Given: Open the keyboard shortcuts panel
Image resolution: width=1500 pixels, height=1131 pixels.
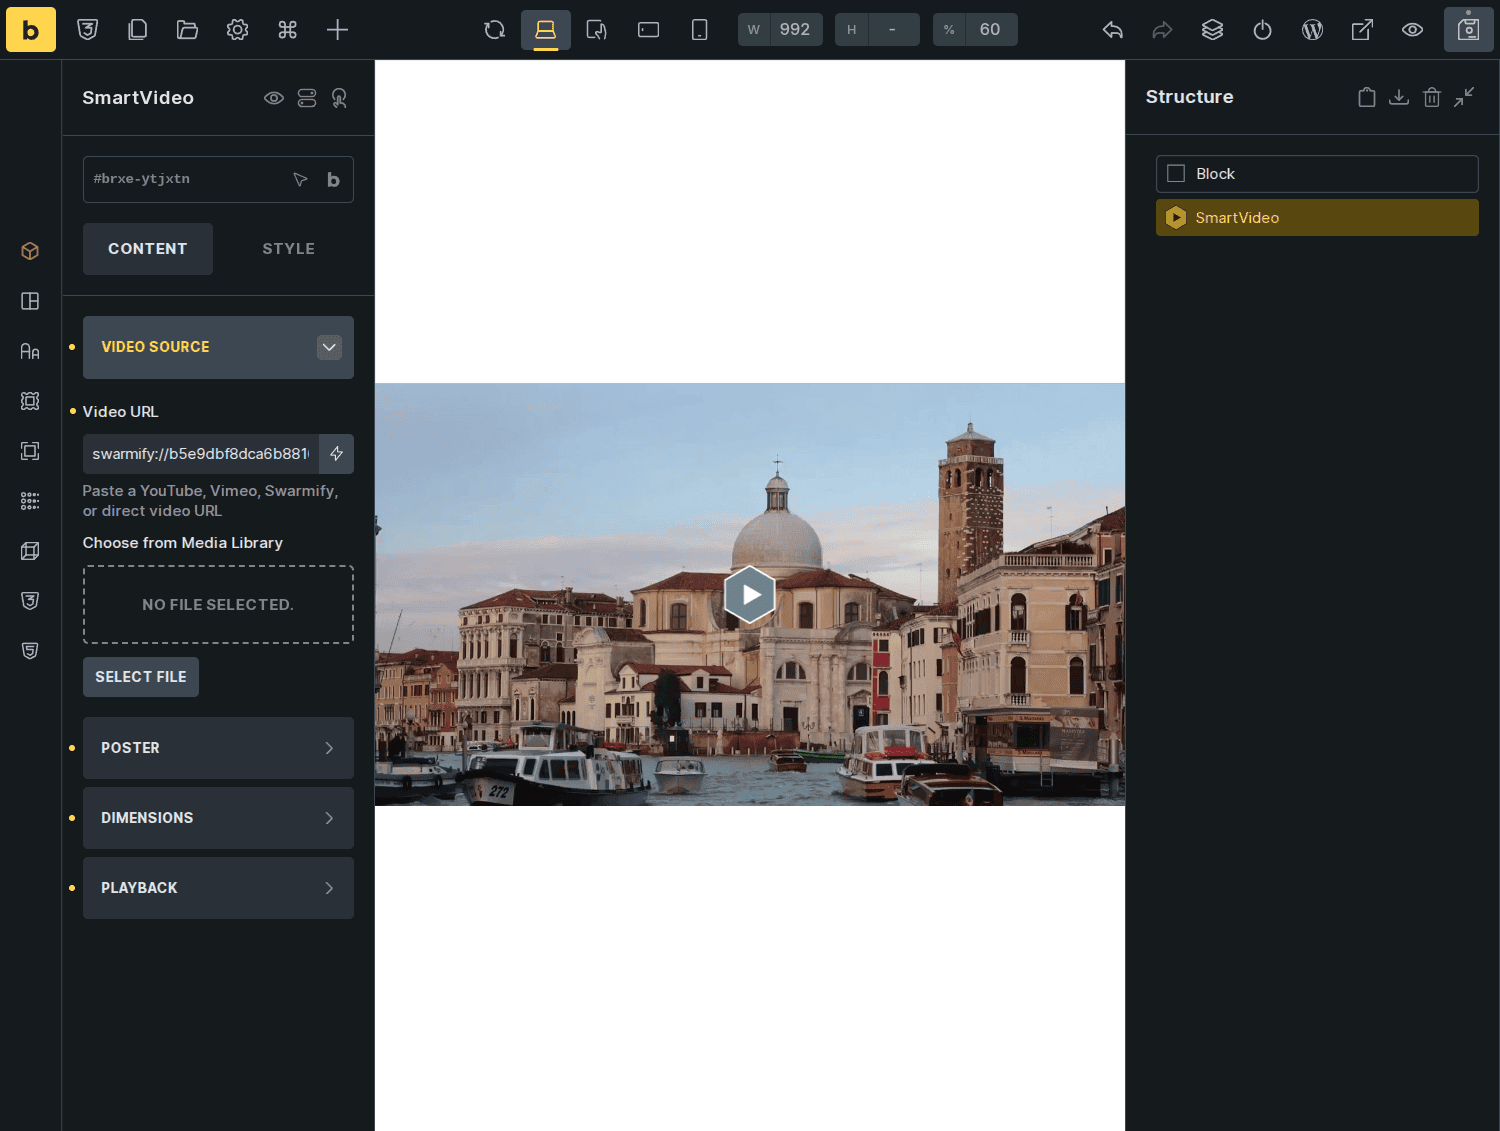Looking at the screenshot, I should point(288,30).
